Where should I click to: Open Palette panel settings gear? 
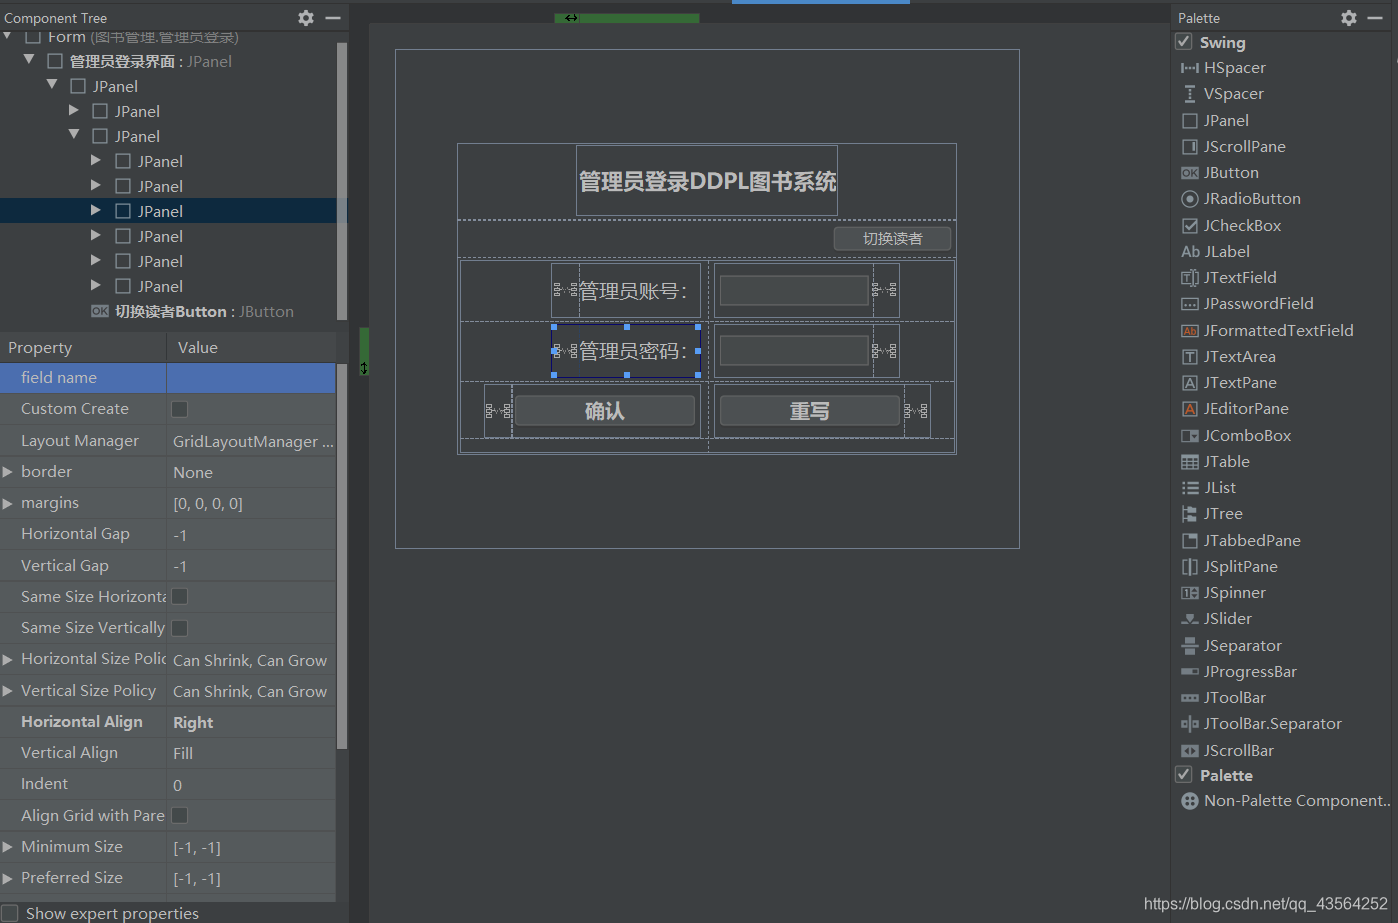(1349, 17)
